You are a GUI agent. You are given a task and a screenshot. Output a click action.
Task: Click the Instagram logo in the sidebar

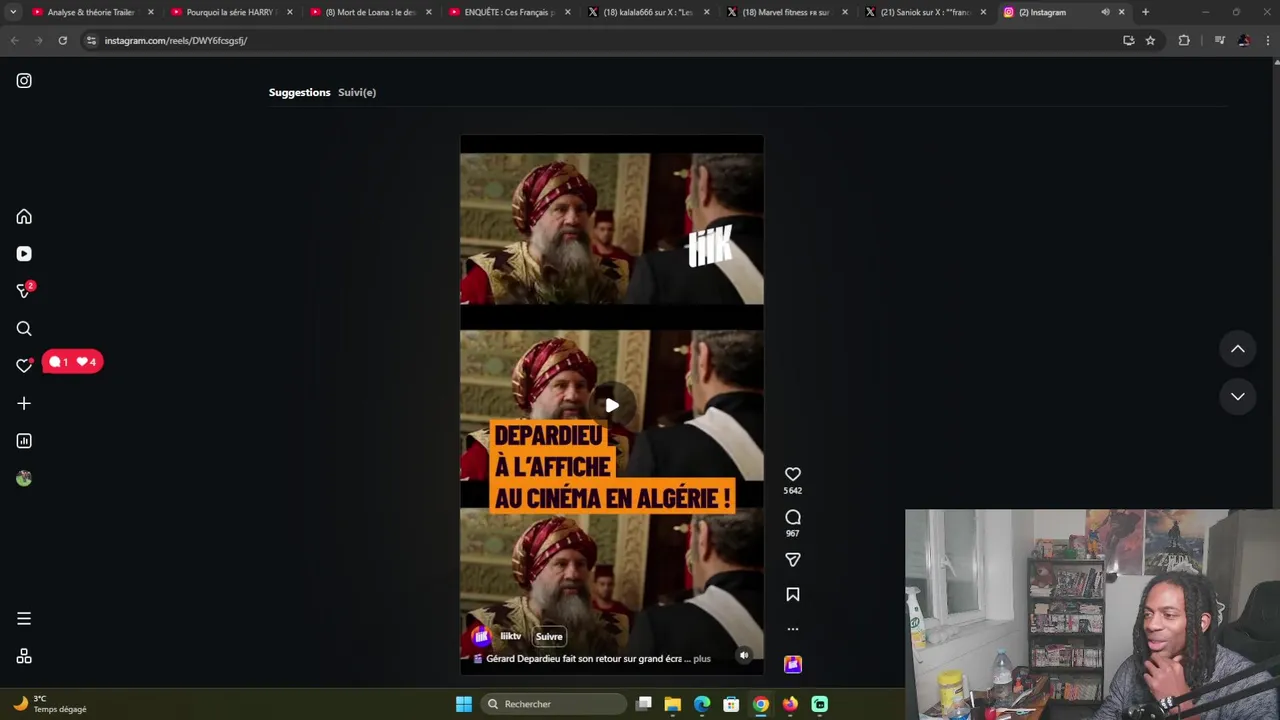24,81
